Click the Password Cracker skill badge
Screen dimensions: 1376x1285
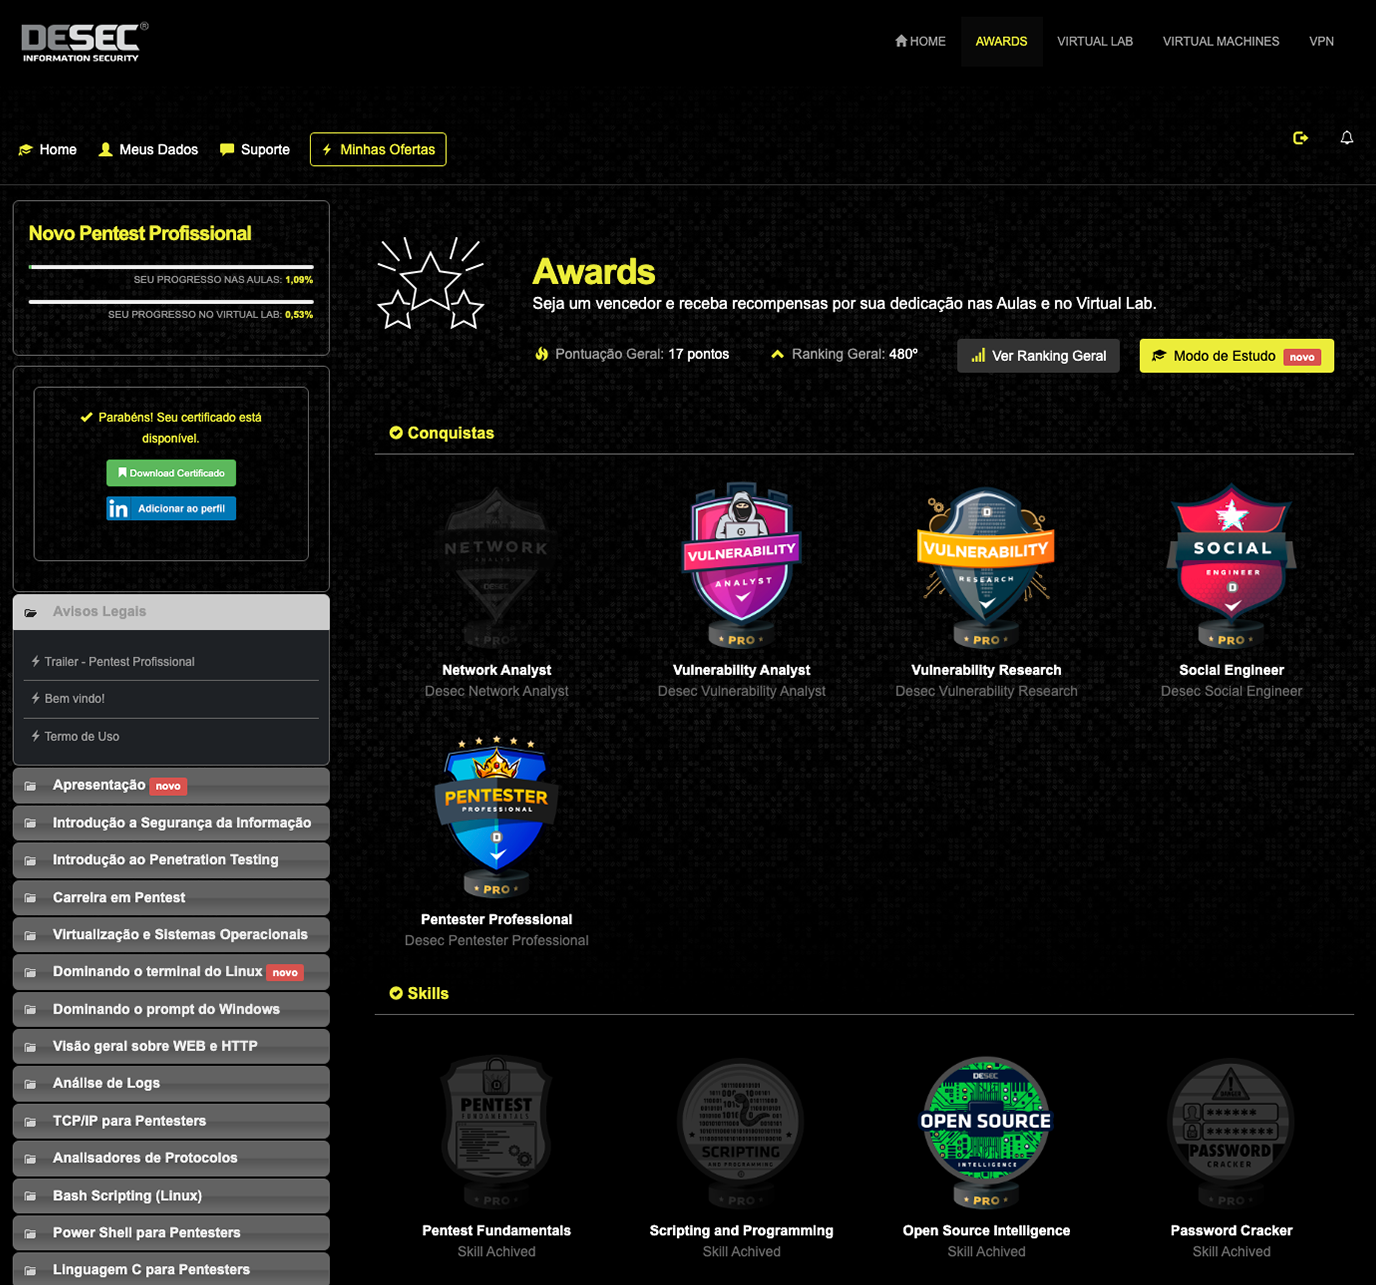pyautogui.click(x=1232, y=1132)
